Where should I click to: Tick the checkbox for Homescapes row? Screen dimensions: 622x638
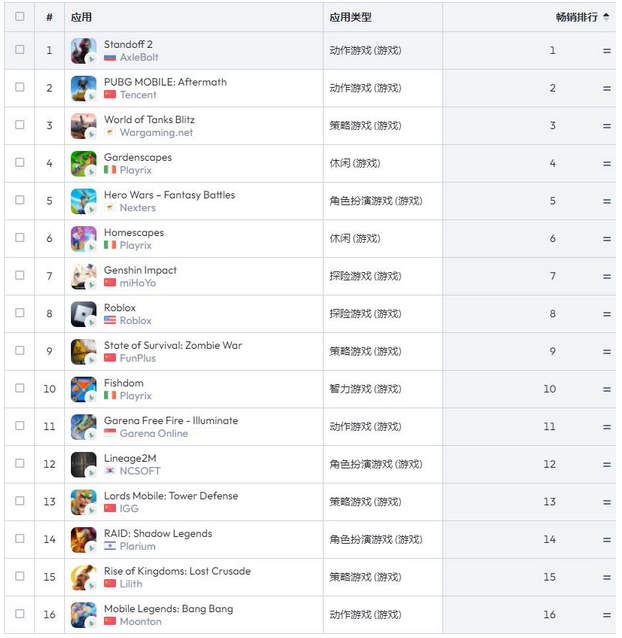point(20,237)
